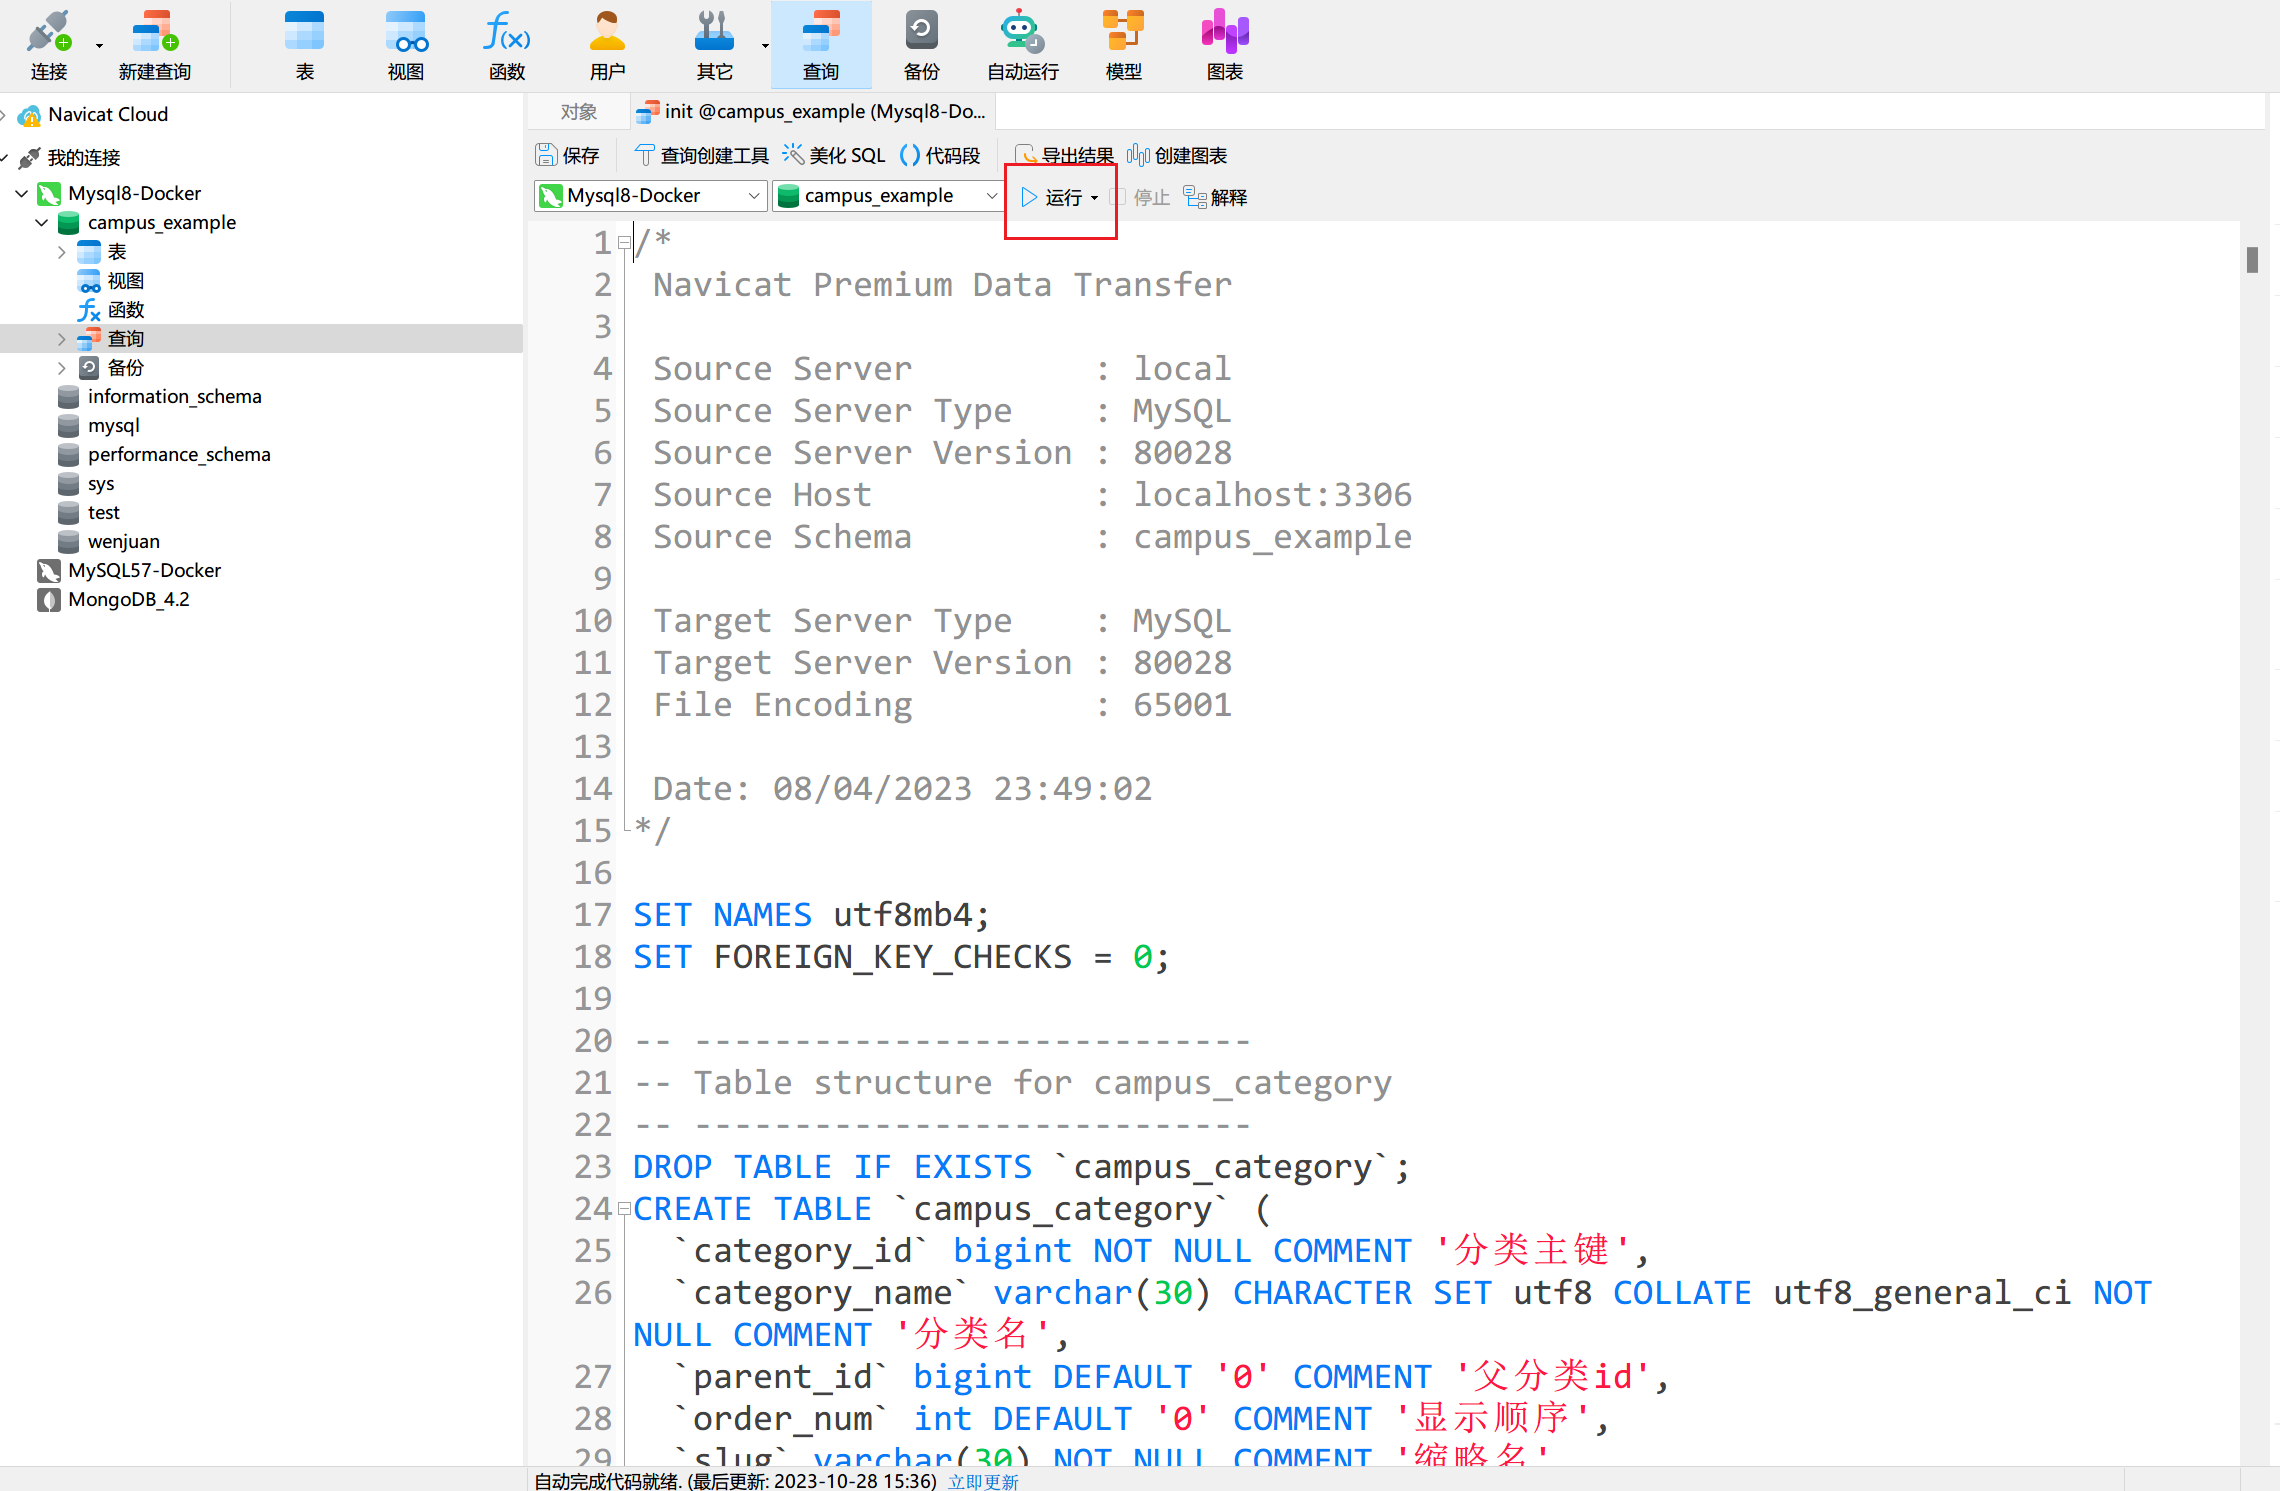Click the Save (保存) button
The image size is (2280, 1491).
click(x=567, y=155)
